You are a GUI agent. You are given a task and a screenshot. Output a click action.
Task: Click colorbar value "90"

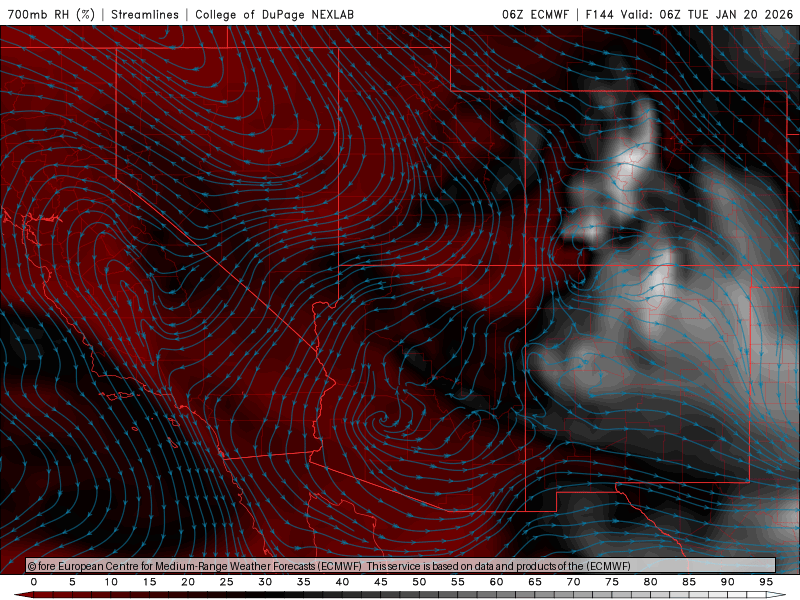727,582
